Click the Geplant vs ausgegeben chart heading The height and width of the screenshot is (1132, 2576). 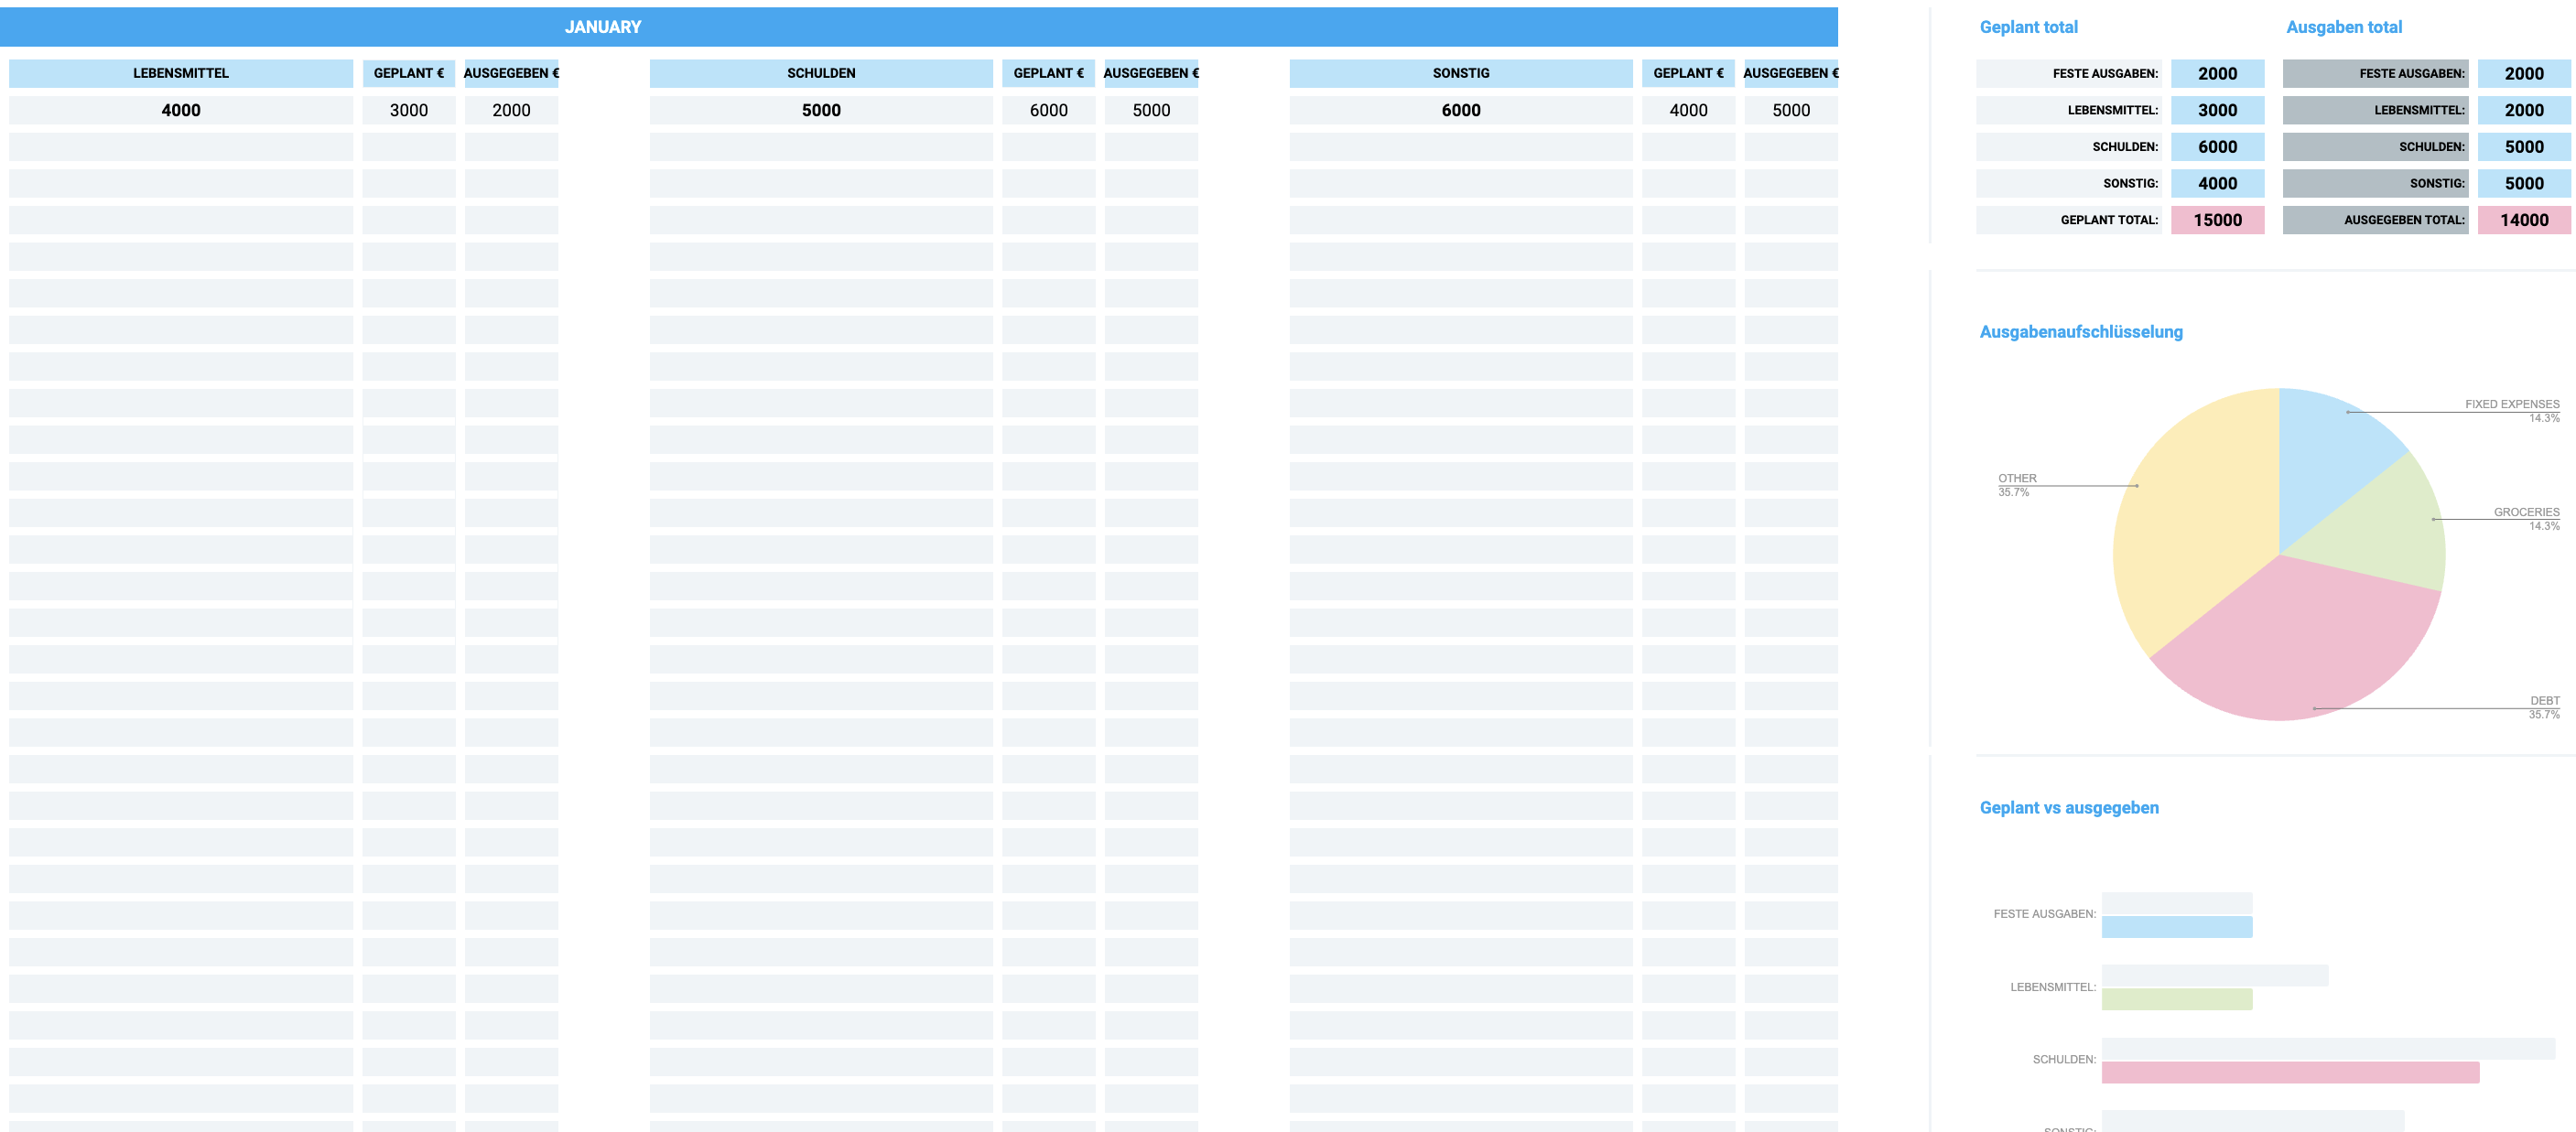click(x=2069, y=808)
